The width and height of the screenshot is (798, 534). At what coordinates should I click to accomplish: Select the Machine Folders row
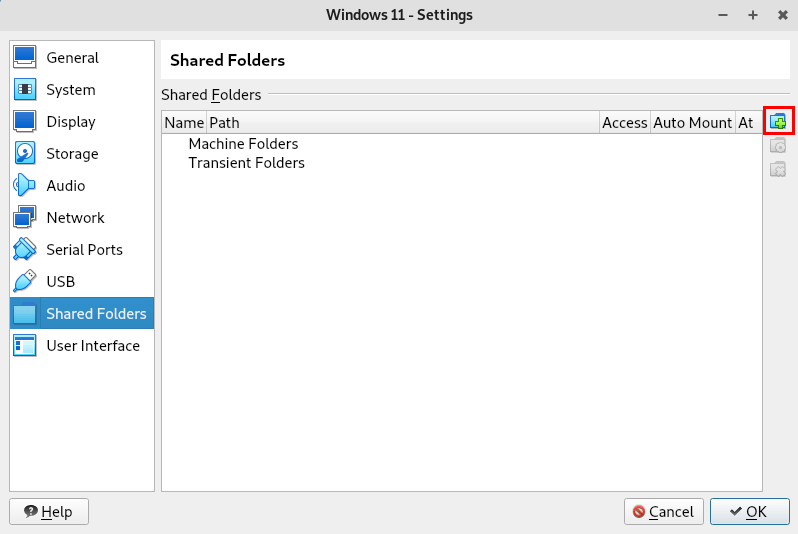pos(462,144)
